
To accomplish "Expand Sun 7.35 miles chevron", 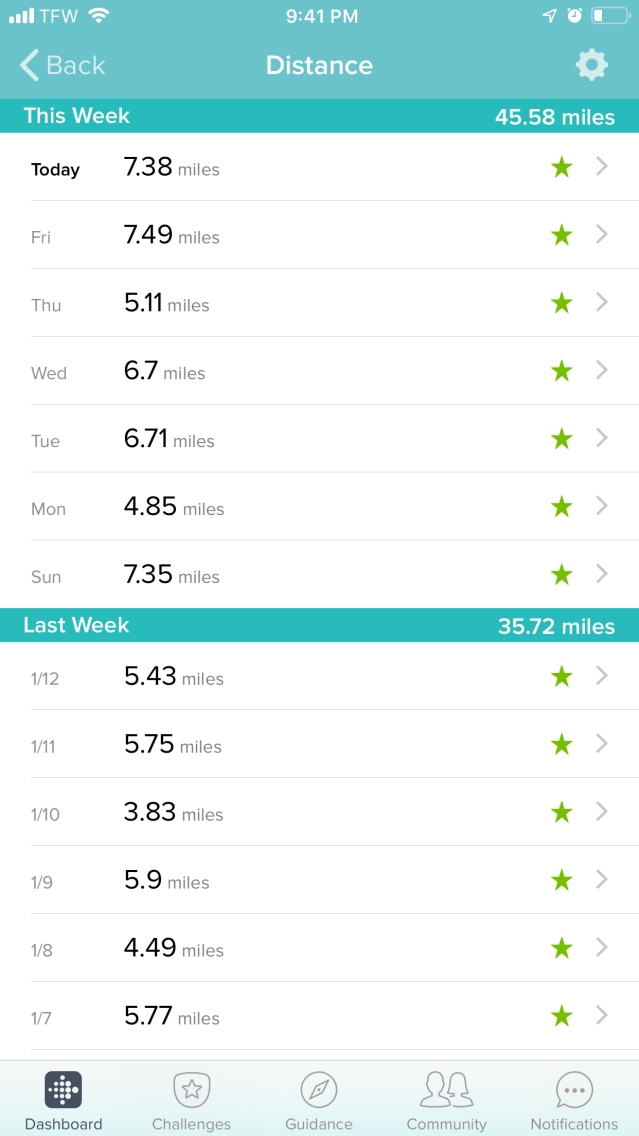I will point(602,574).
